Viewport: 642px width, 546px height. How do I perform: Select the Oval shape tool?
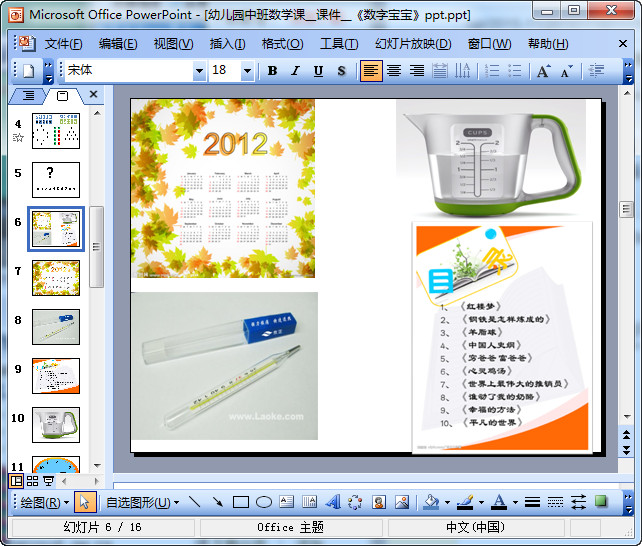[x=264, y=502]
